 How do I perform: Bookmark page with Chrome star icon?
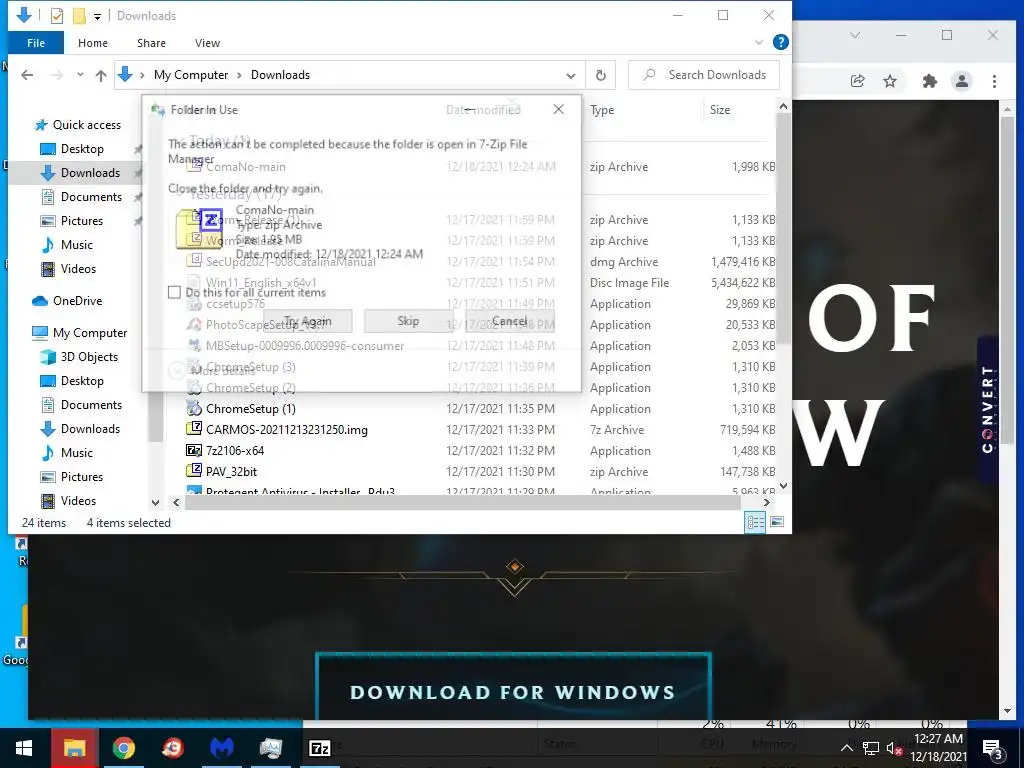[889, 81]
